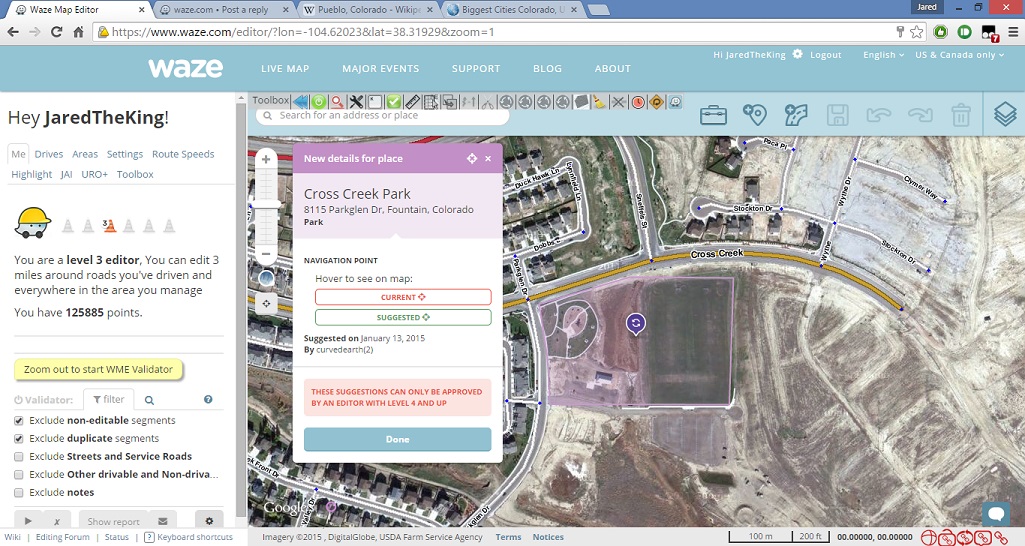Select the draw road icon
The width and height of the screenshot is (1025, 546).
(x=796, y=115)
